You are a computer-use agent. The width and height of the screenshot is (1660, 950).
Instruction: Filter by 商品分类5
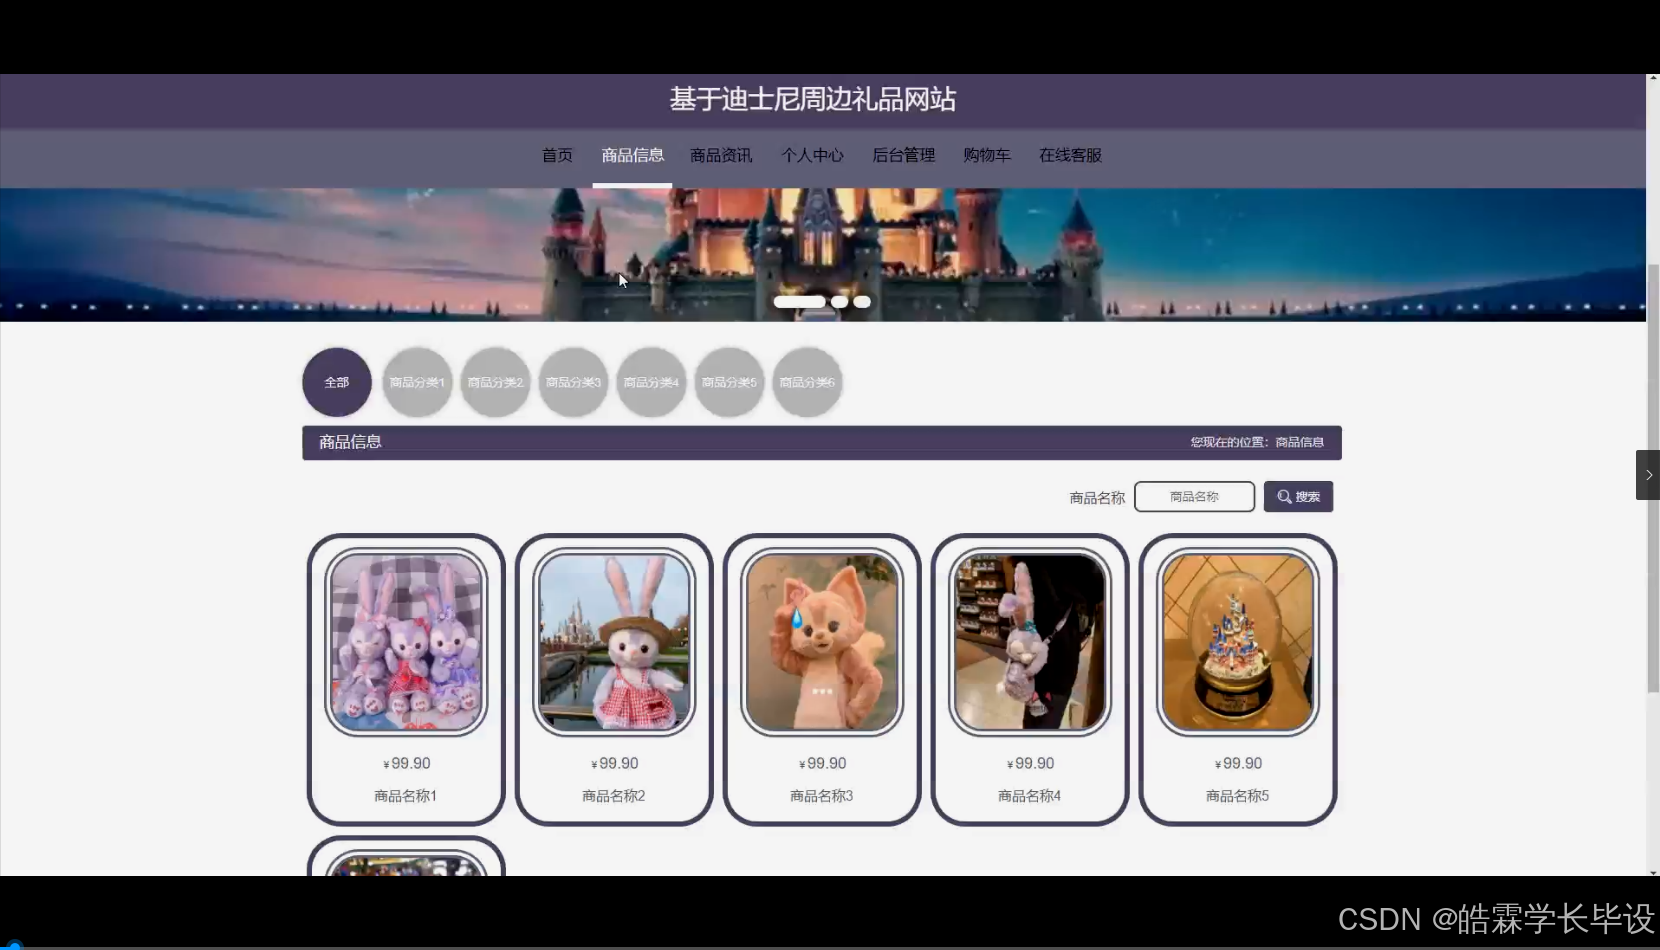729,382
